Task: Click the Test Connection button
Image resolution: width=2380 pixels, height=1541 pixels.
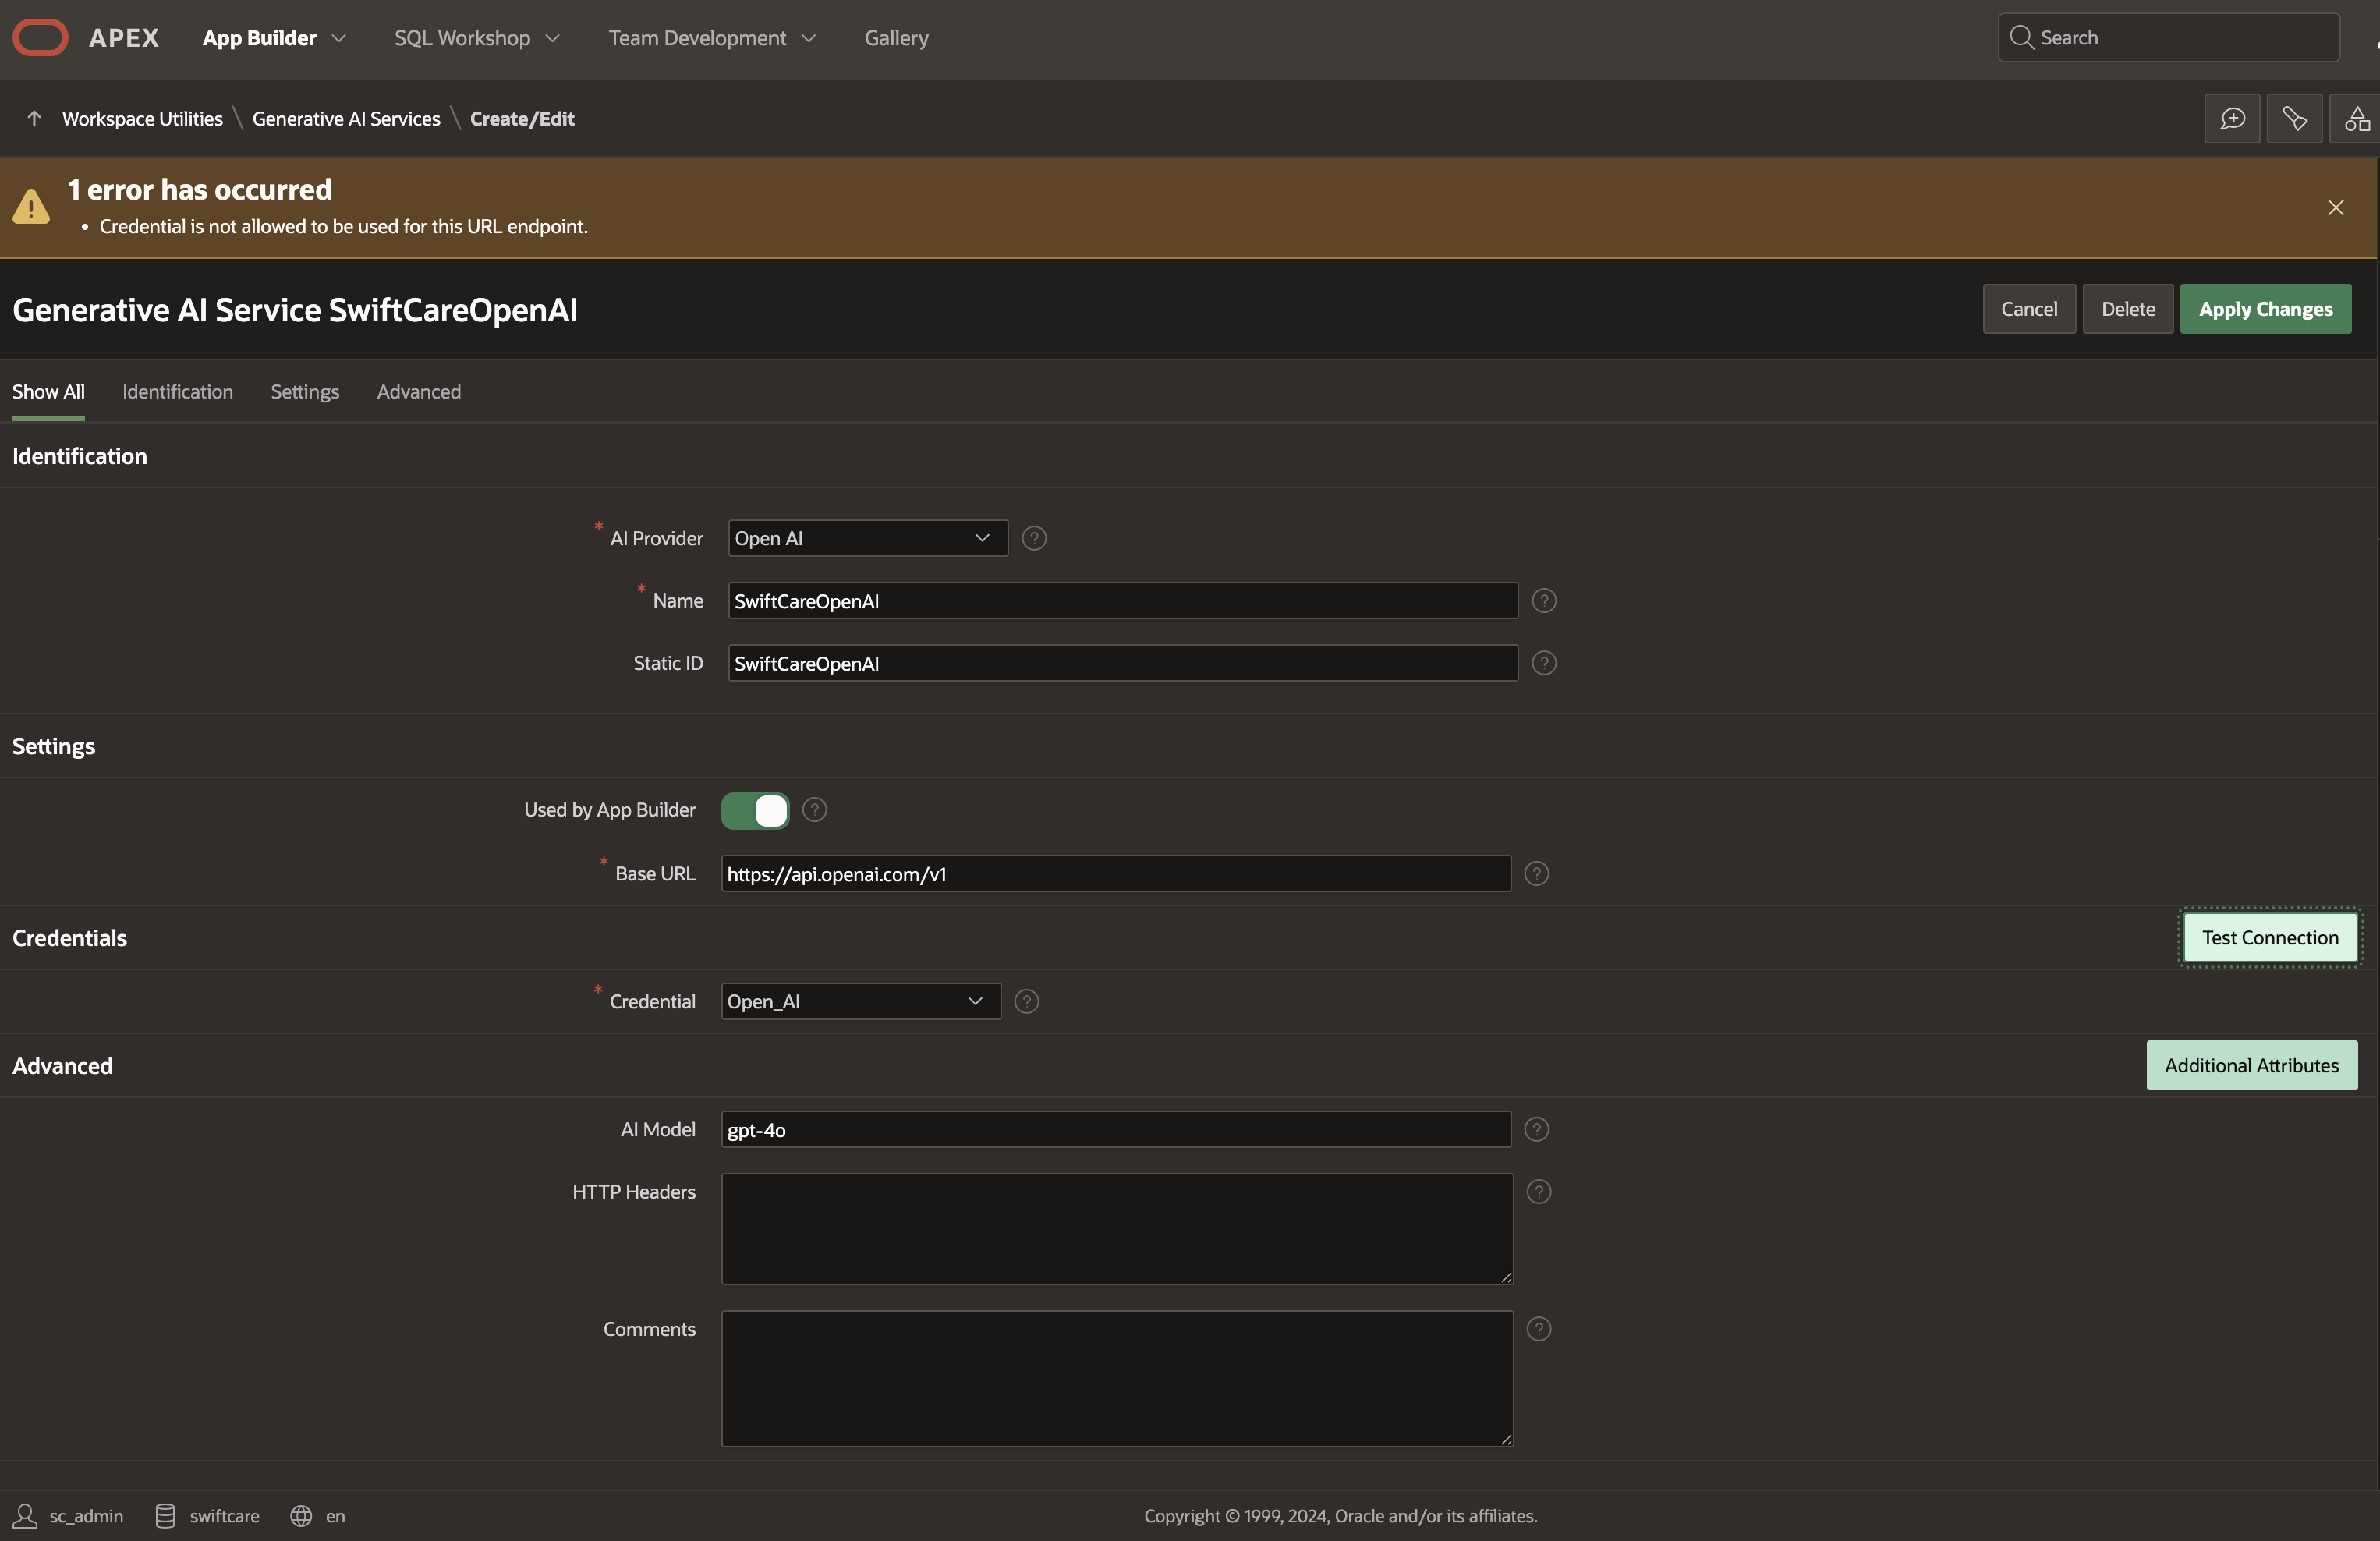Action: click(x=2270, y=937)
